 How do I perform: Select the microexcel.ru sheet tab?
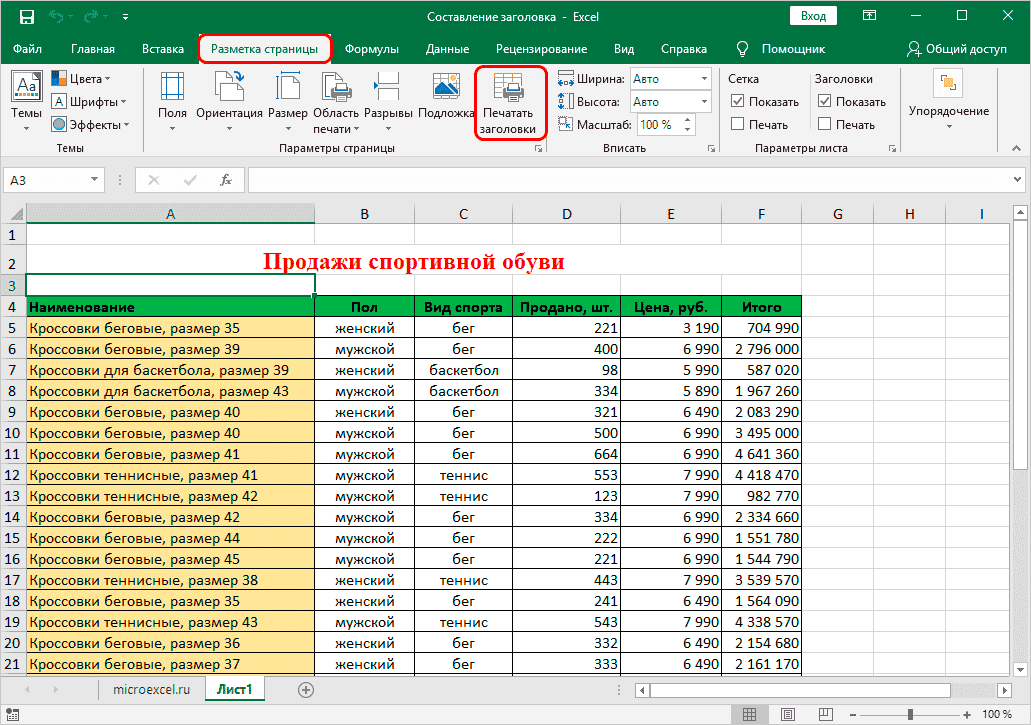150,690
